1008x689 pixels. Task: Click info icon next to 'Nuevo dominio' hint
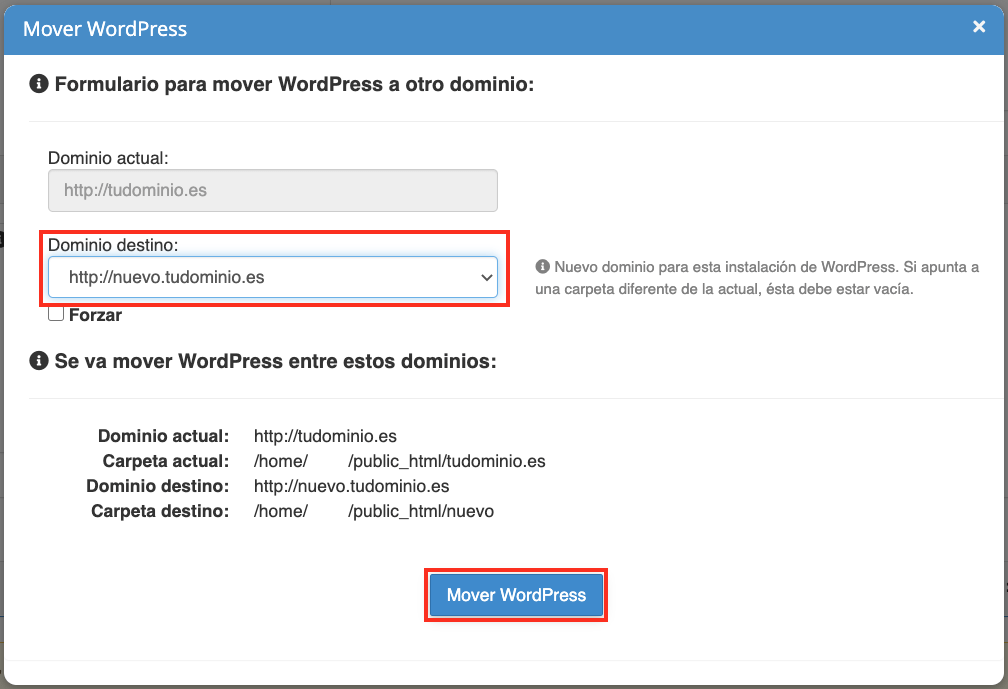pos(543,266)
